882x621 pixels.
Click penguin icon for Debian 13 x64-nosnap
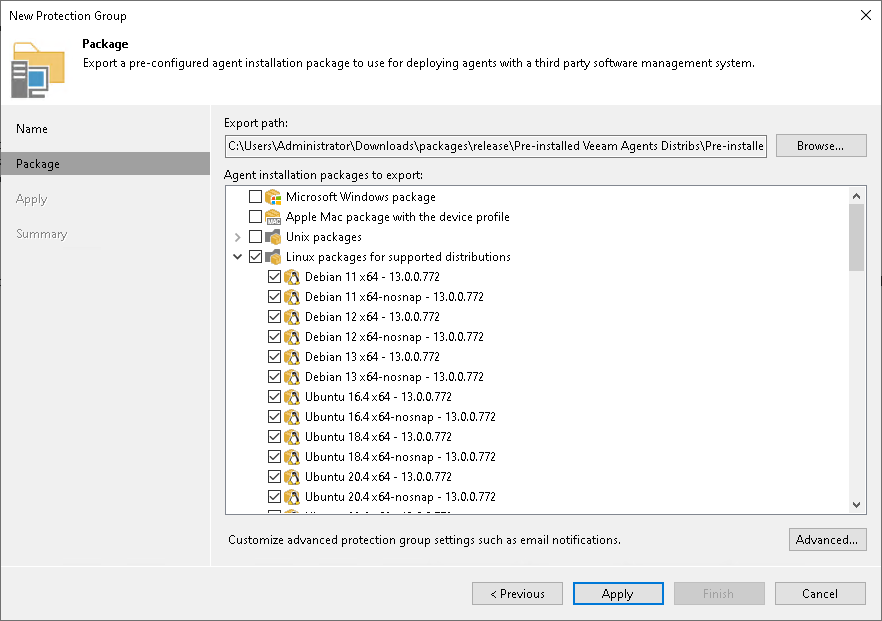pyautogui.click(x=292, y=377)
